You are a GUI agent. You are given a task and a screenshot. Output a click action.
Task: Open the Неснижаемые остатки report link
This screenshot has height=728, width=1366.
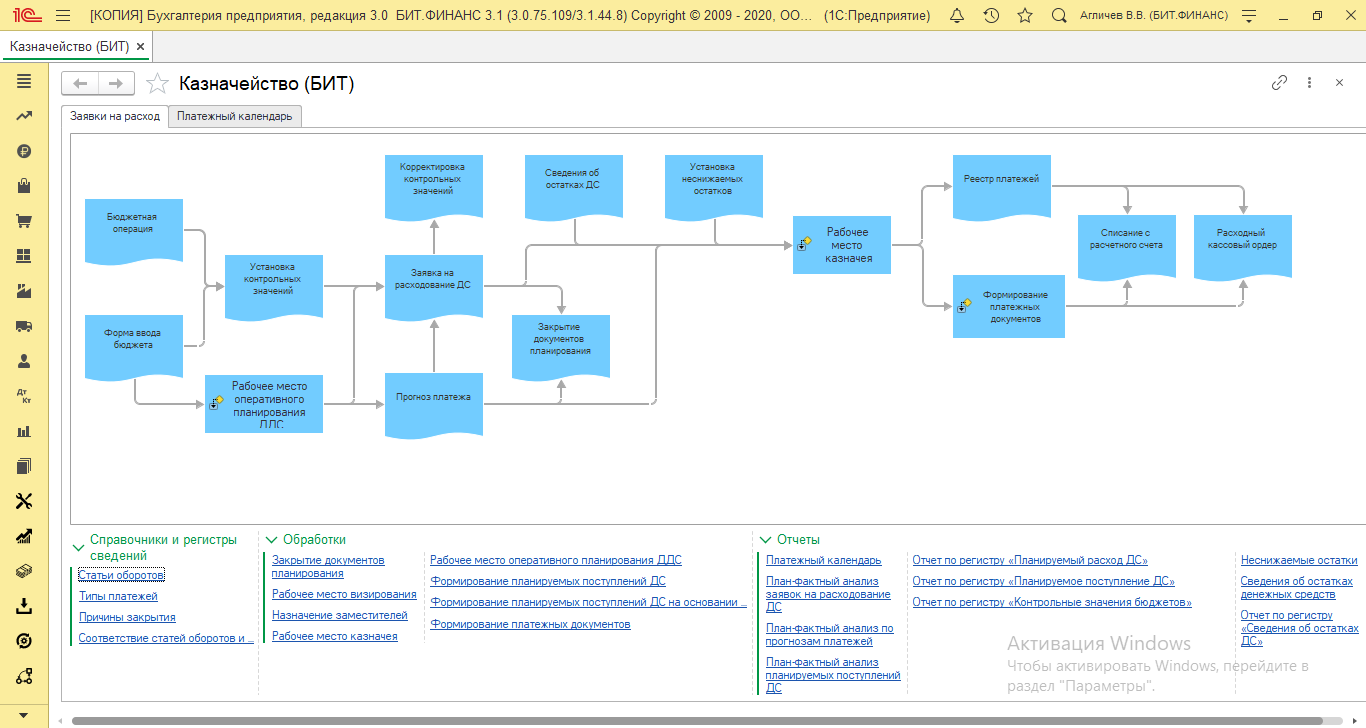pyautogui.click(x=1298, y=560)
